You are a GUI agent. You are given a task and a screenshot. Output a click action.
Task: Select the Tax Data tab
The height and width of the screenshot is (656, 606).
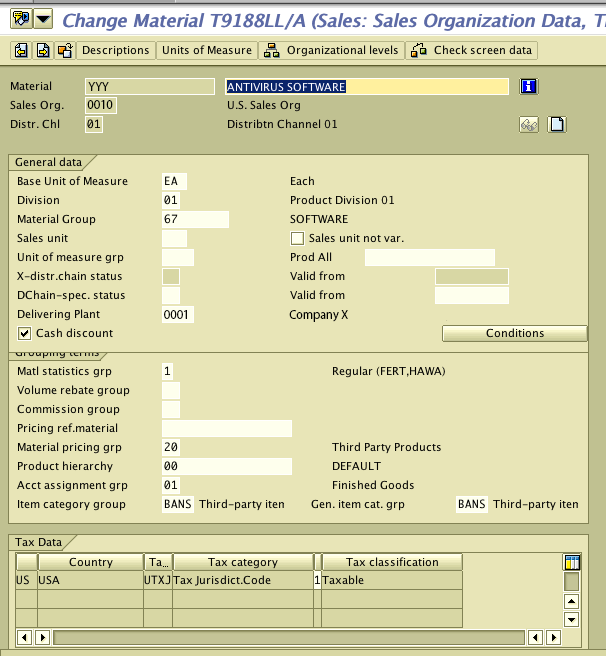(x=39, y=542)
